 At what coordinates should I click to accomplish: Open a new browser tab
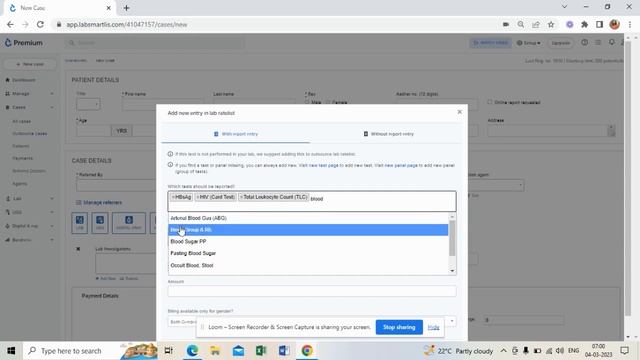tap(127, 8)
